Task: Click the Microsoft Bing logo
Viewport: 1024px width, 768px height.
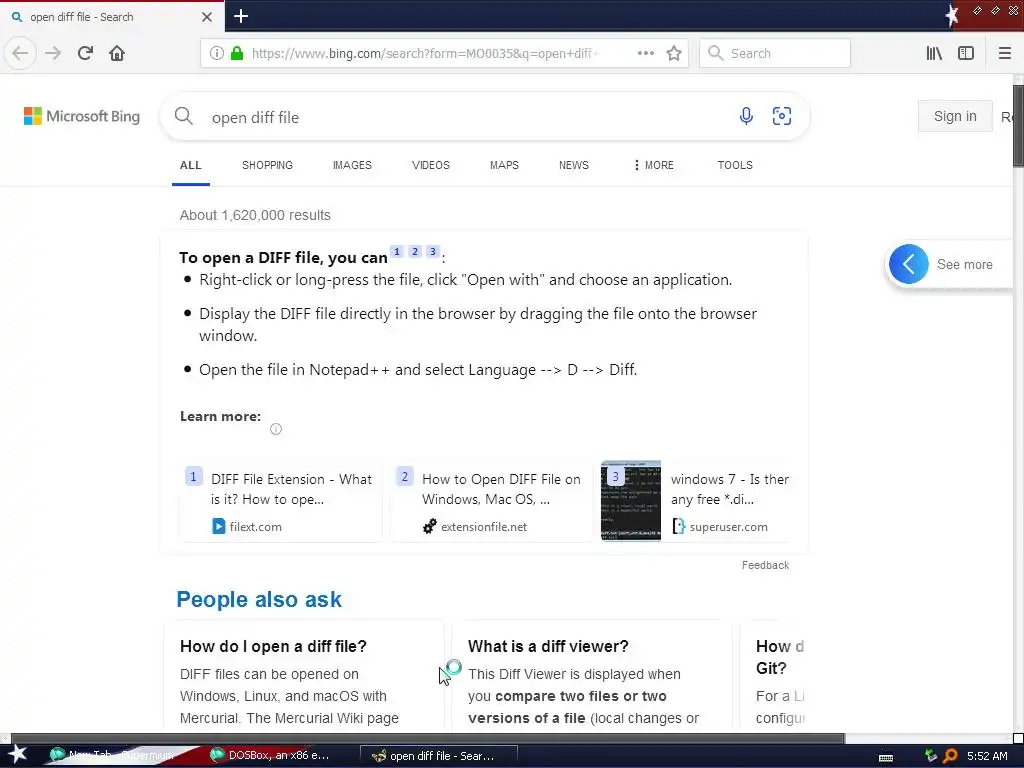Action: [82, 116]
